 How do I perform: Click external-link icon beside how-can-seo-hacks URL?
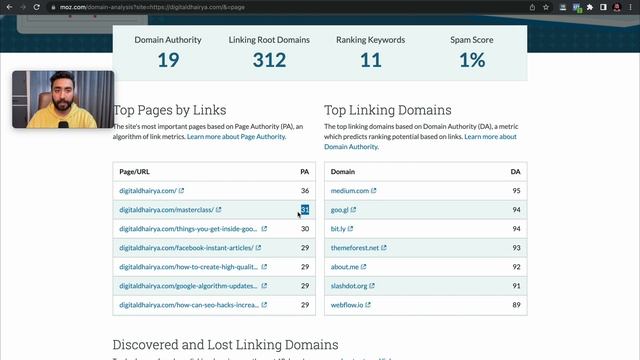pyautogui.click(x=264, y=304)
